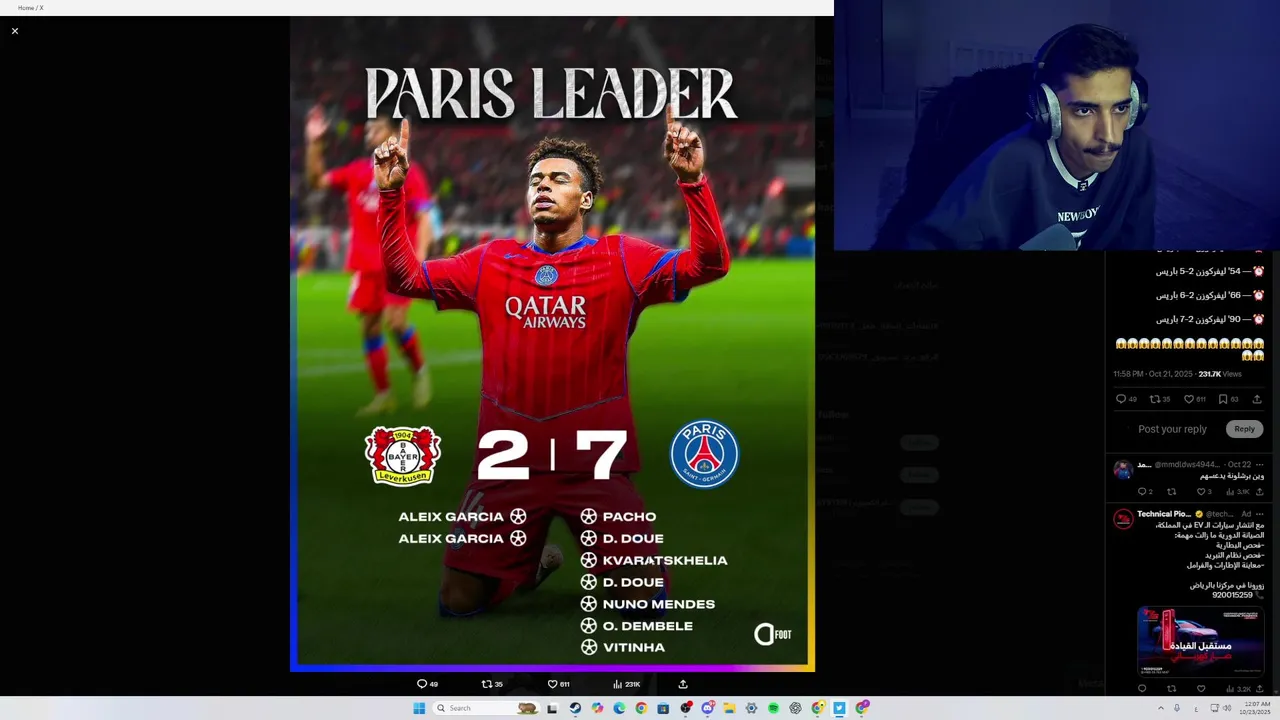Viewport: 1280px width, 720px height.
Task: Open the Technical Pio... advertiser profile name
Action: (1164, 514)
